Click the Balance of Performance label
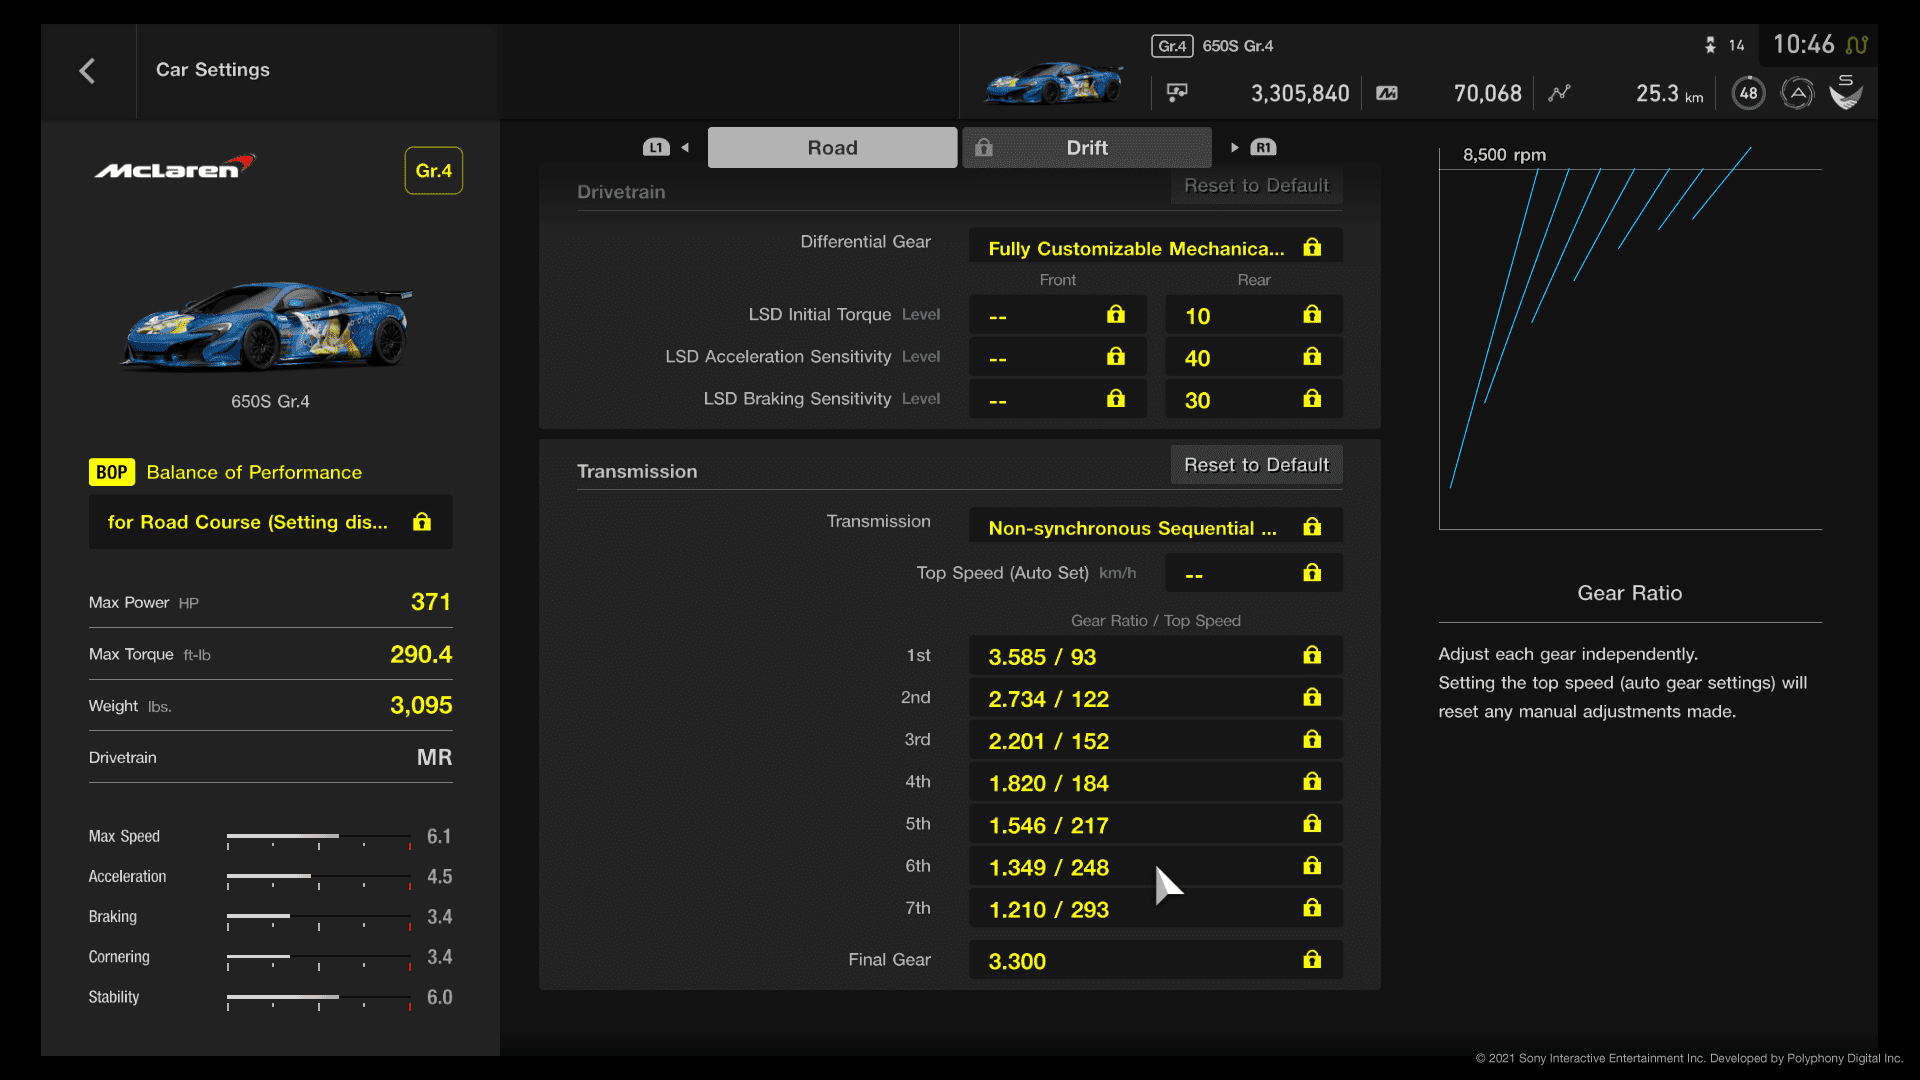Screen dimensions: 1920x1080 coord(254,472)
